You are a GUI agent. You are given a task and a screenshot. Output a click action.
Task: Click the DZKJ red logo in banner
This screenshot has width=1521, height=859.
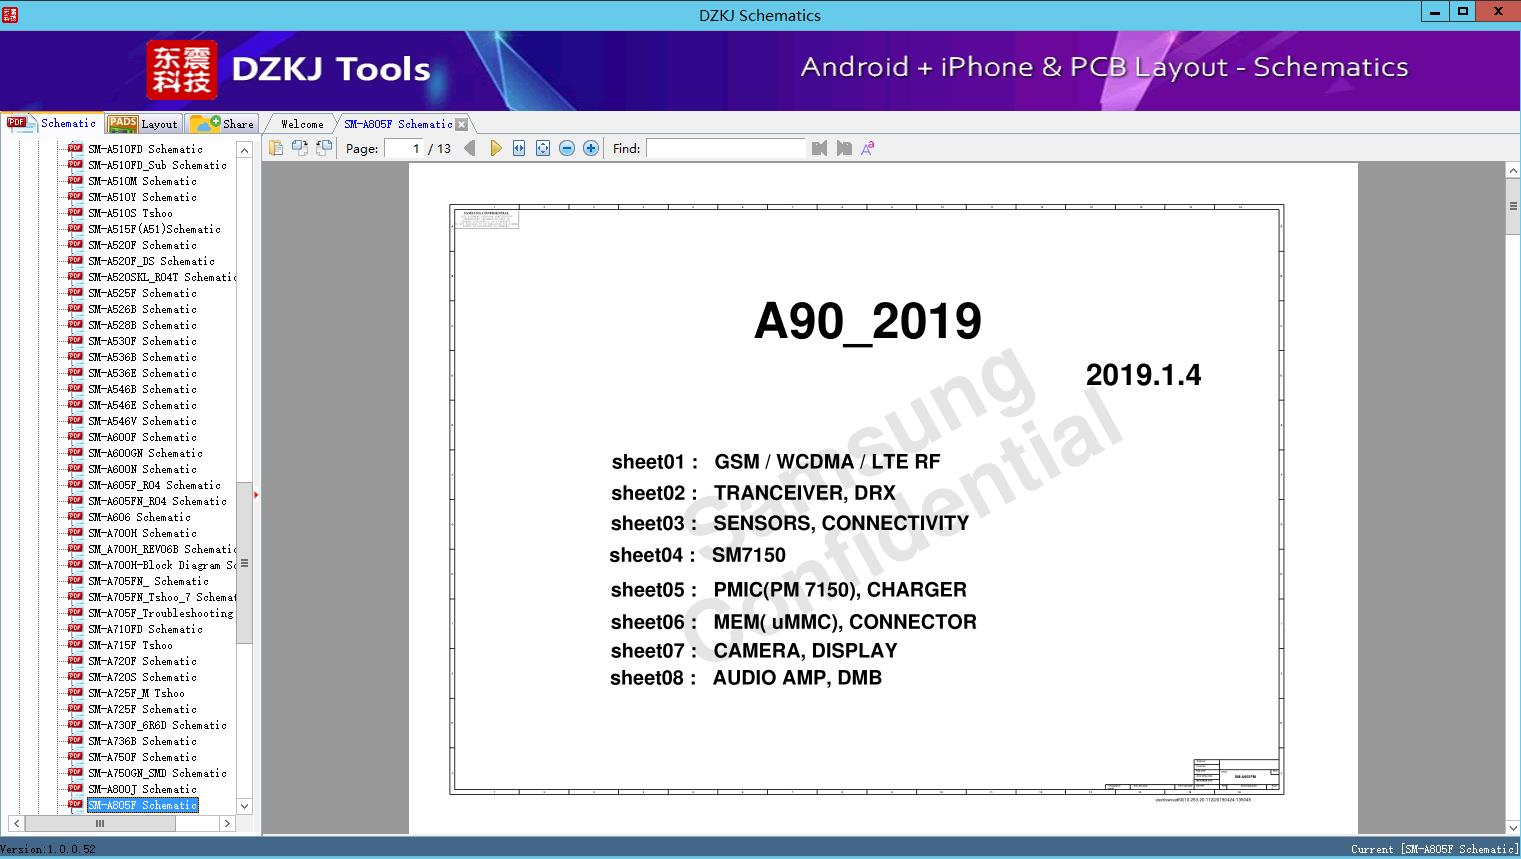coord(182,70)
